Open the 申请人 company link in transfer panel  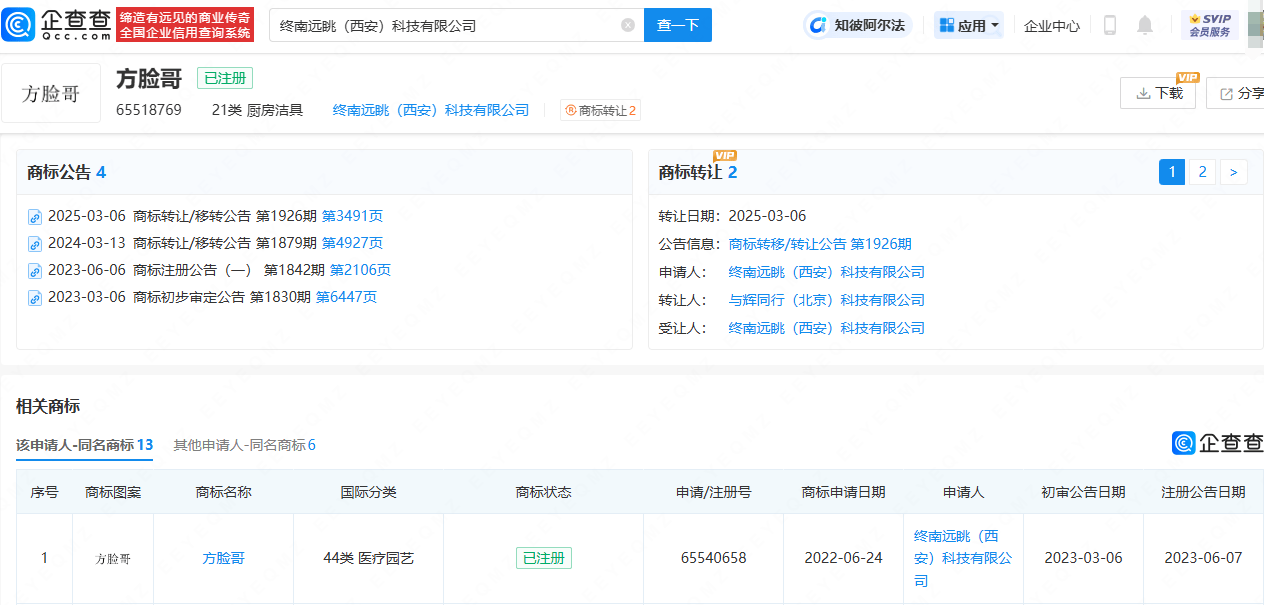(827, 272)
